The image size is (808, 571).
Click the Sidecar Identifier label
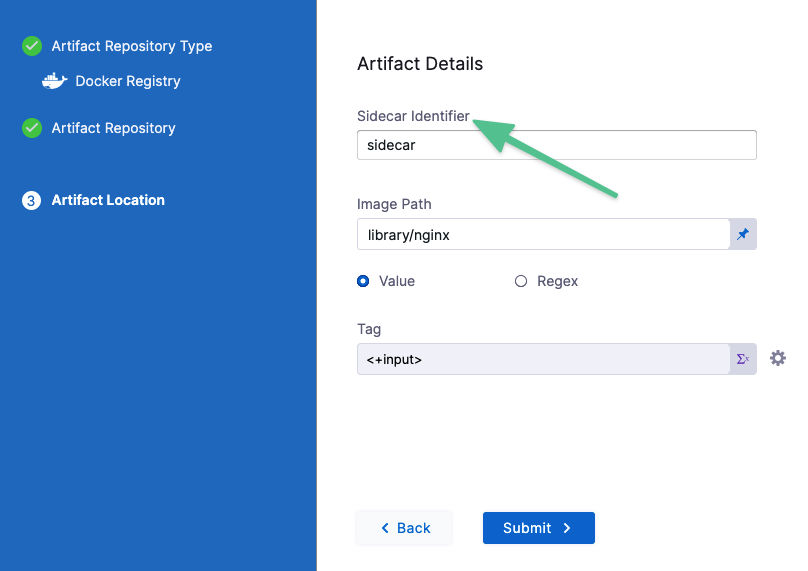(413, 116)
